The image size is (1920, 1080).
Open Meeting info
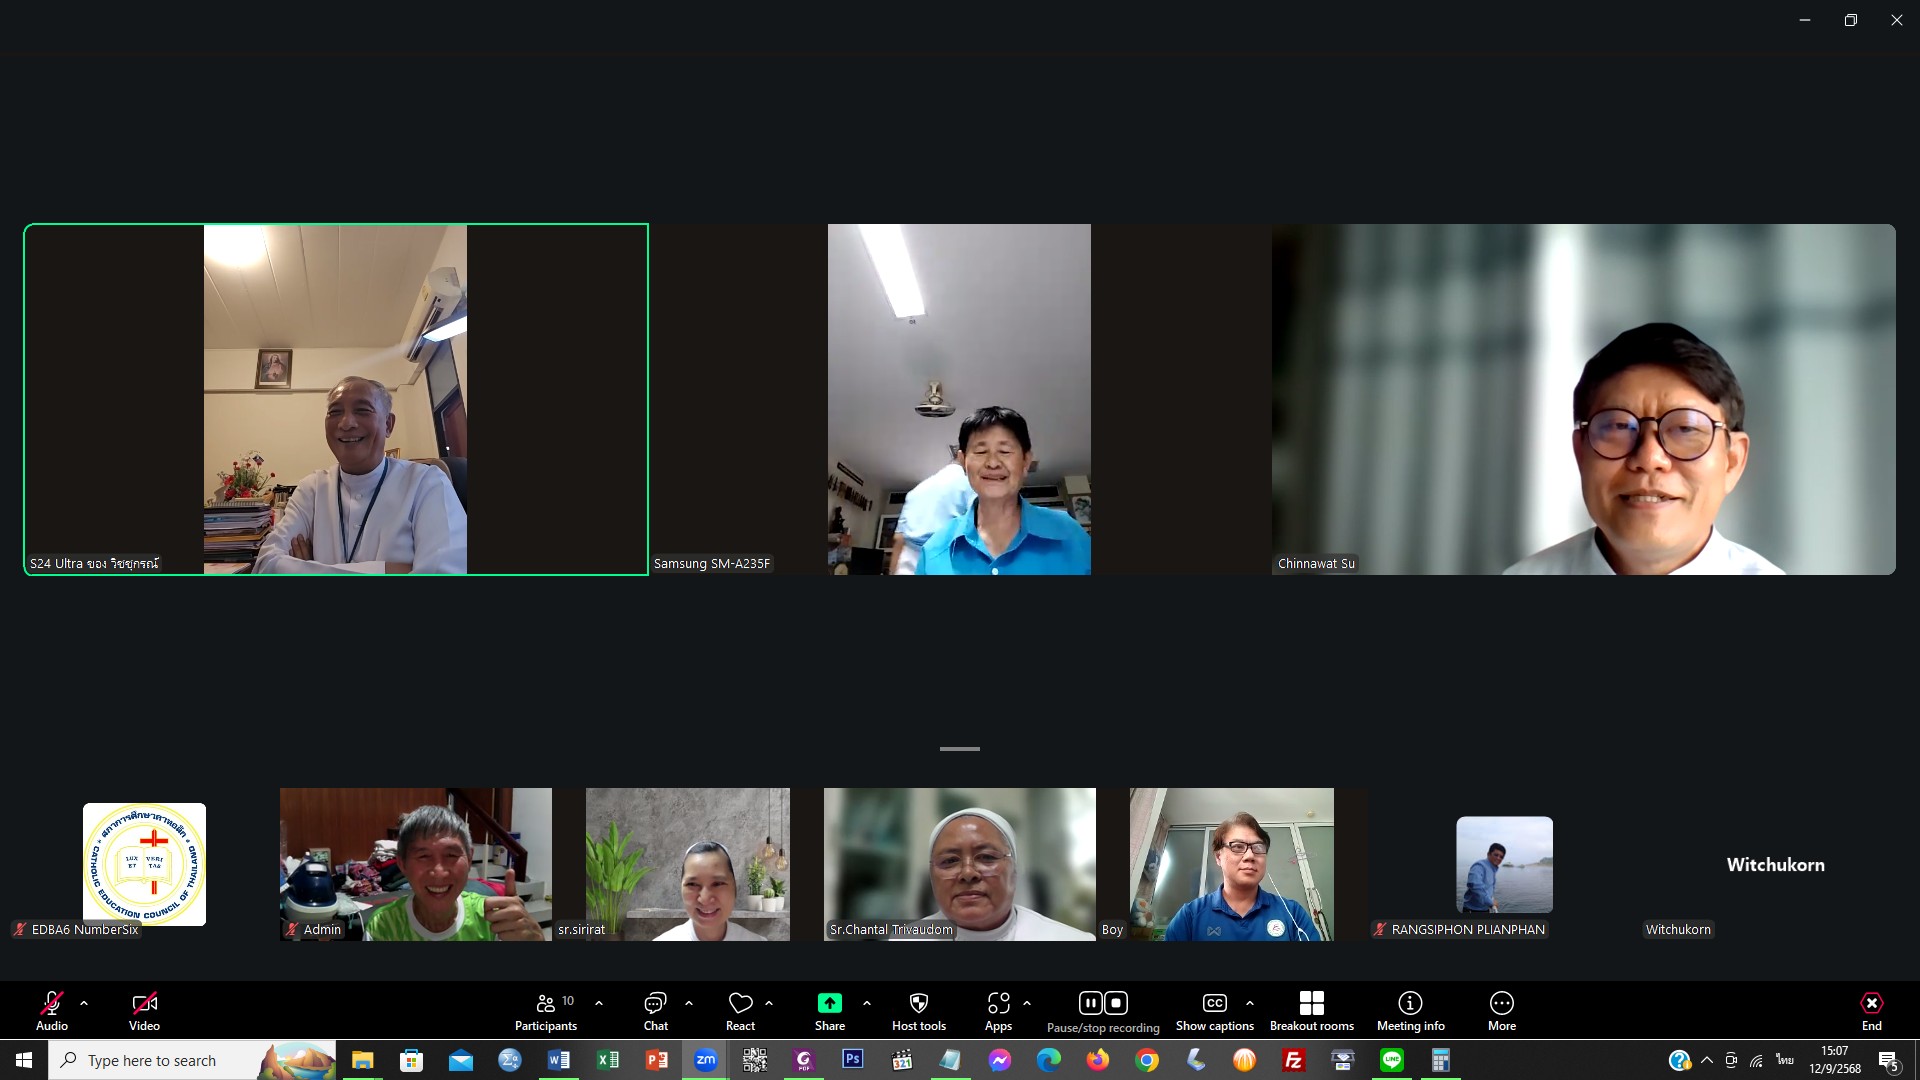click(1410, 1010)
